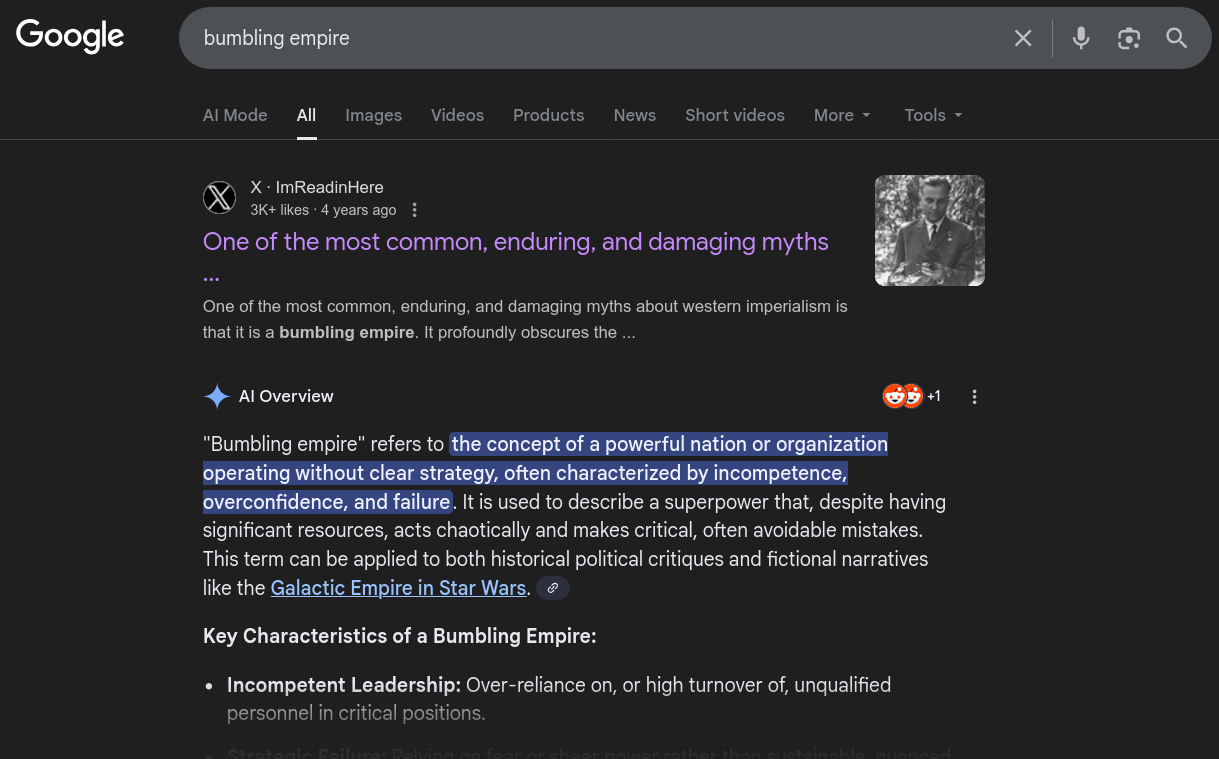Image resolution: width=1219 pixels, height=759 pixels.
Task: Open the "One of the most common" result
Action: coord(515,242)
